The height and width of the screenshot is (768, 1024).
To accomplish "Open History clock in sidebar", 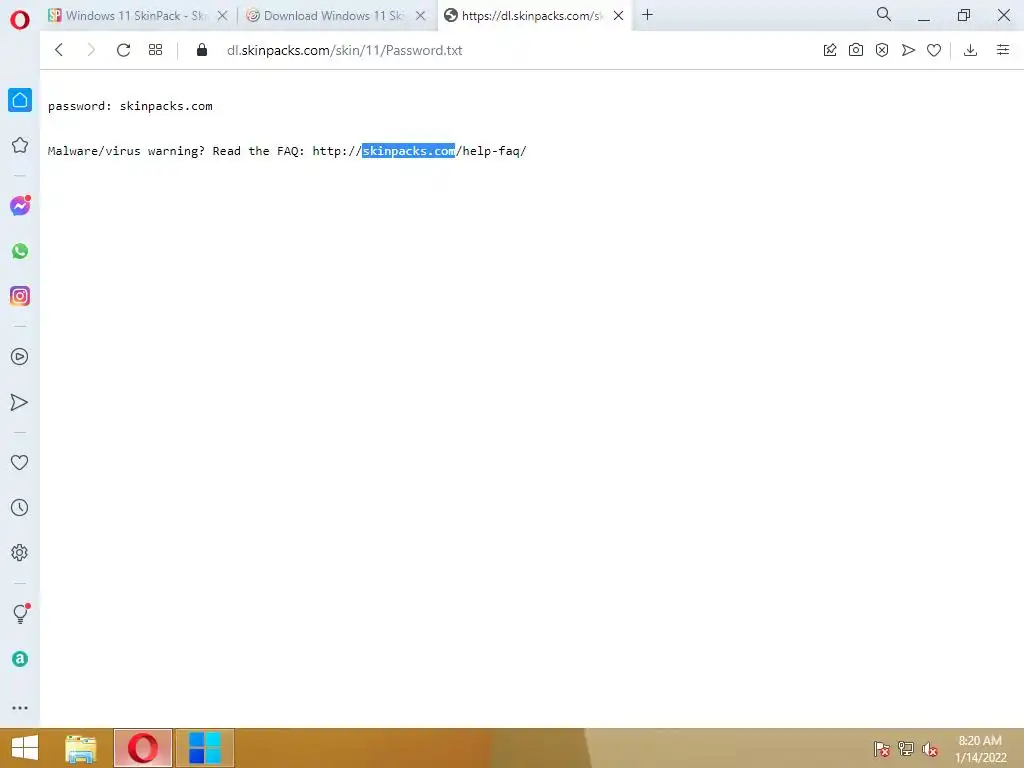I will point(20,507).
